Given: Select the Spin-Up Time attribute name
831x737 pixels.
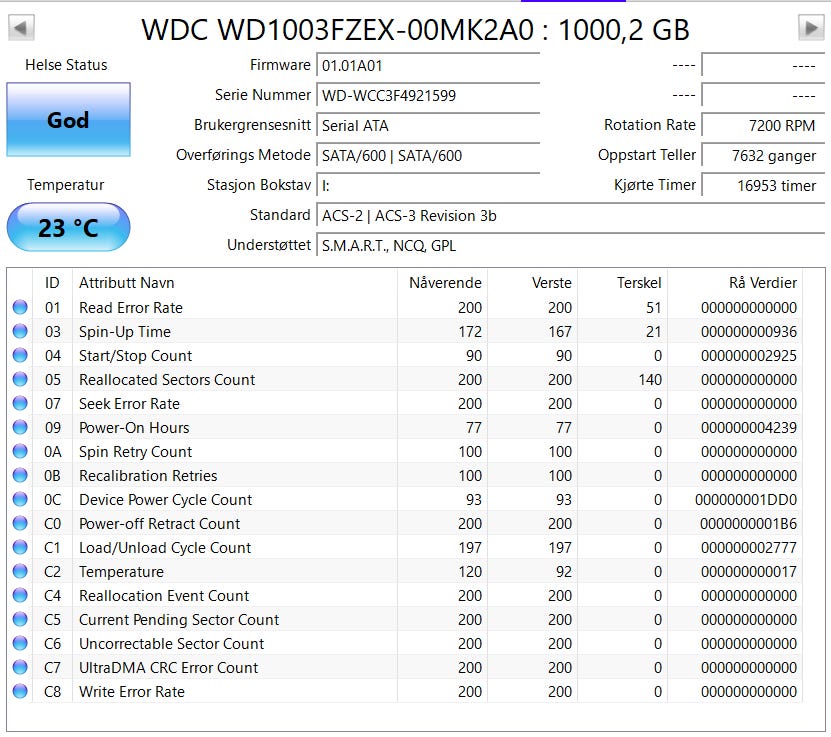Looking at the screenshot, I should click(x=125, y=332).
